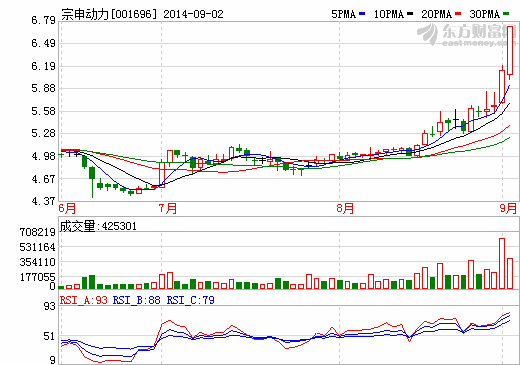Click the 5.28 price axis label
Viewport: 520px width, 365px height.
43,133
